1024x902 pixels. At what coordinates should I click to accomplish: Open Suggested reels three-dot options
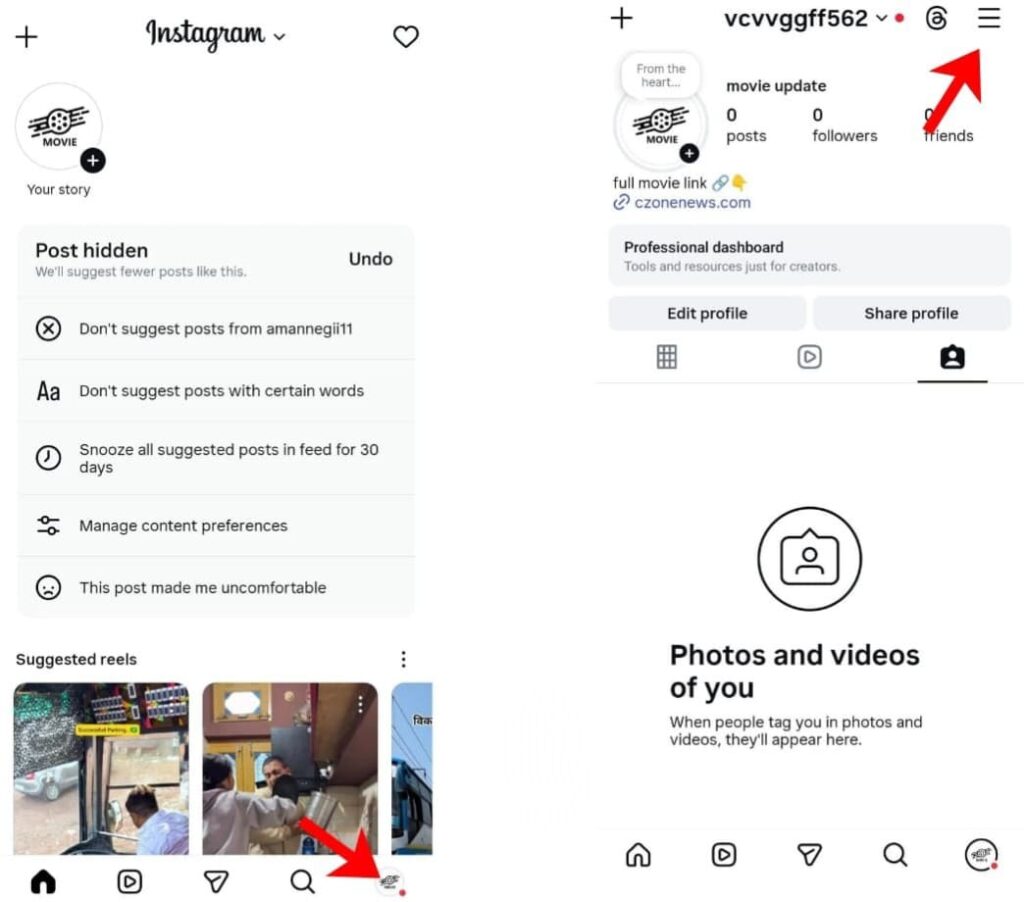[x=404, y=659]
